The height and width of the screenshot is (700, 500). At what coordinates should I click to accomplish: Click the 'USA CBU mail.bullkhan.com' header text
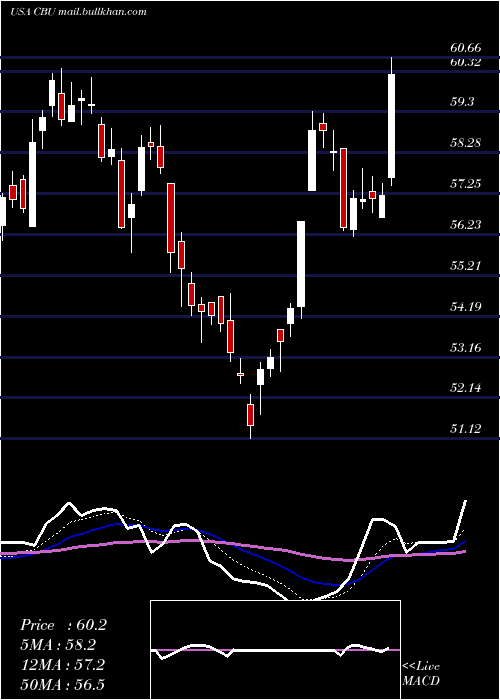pos(78,12)
